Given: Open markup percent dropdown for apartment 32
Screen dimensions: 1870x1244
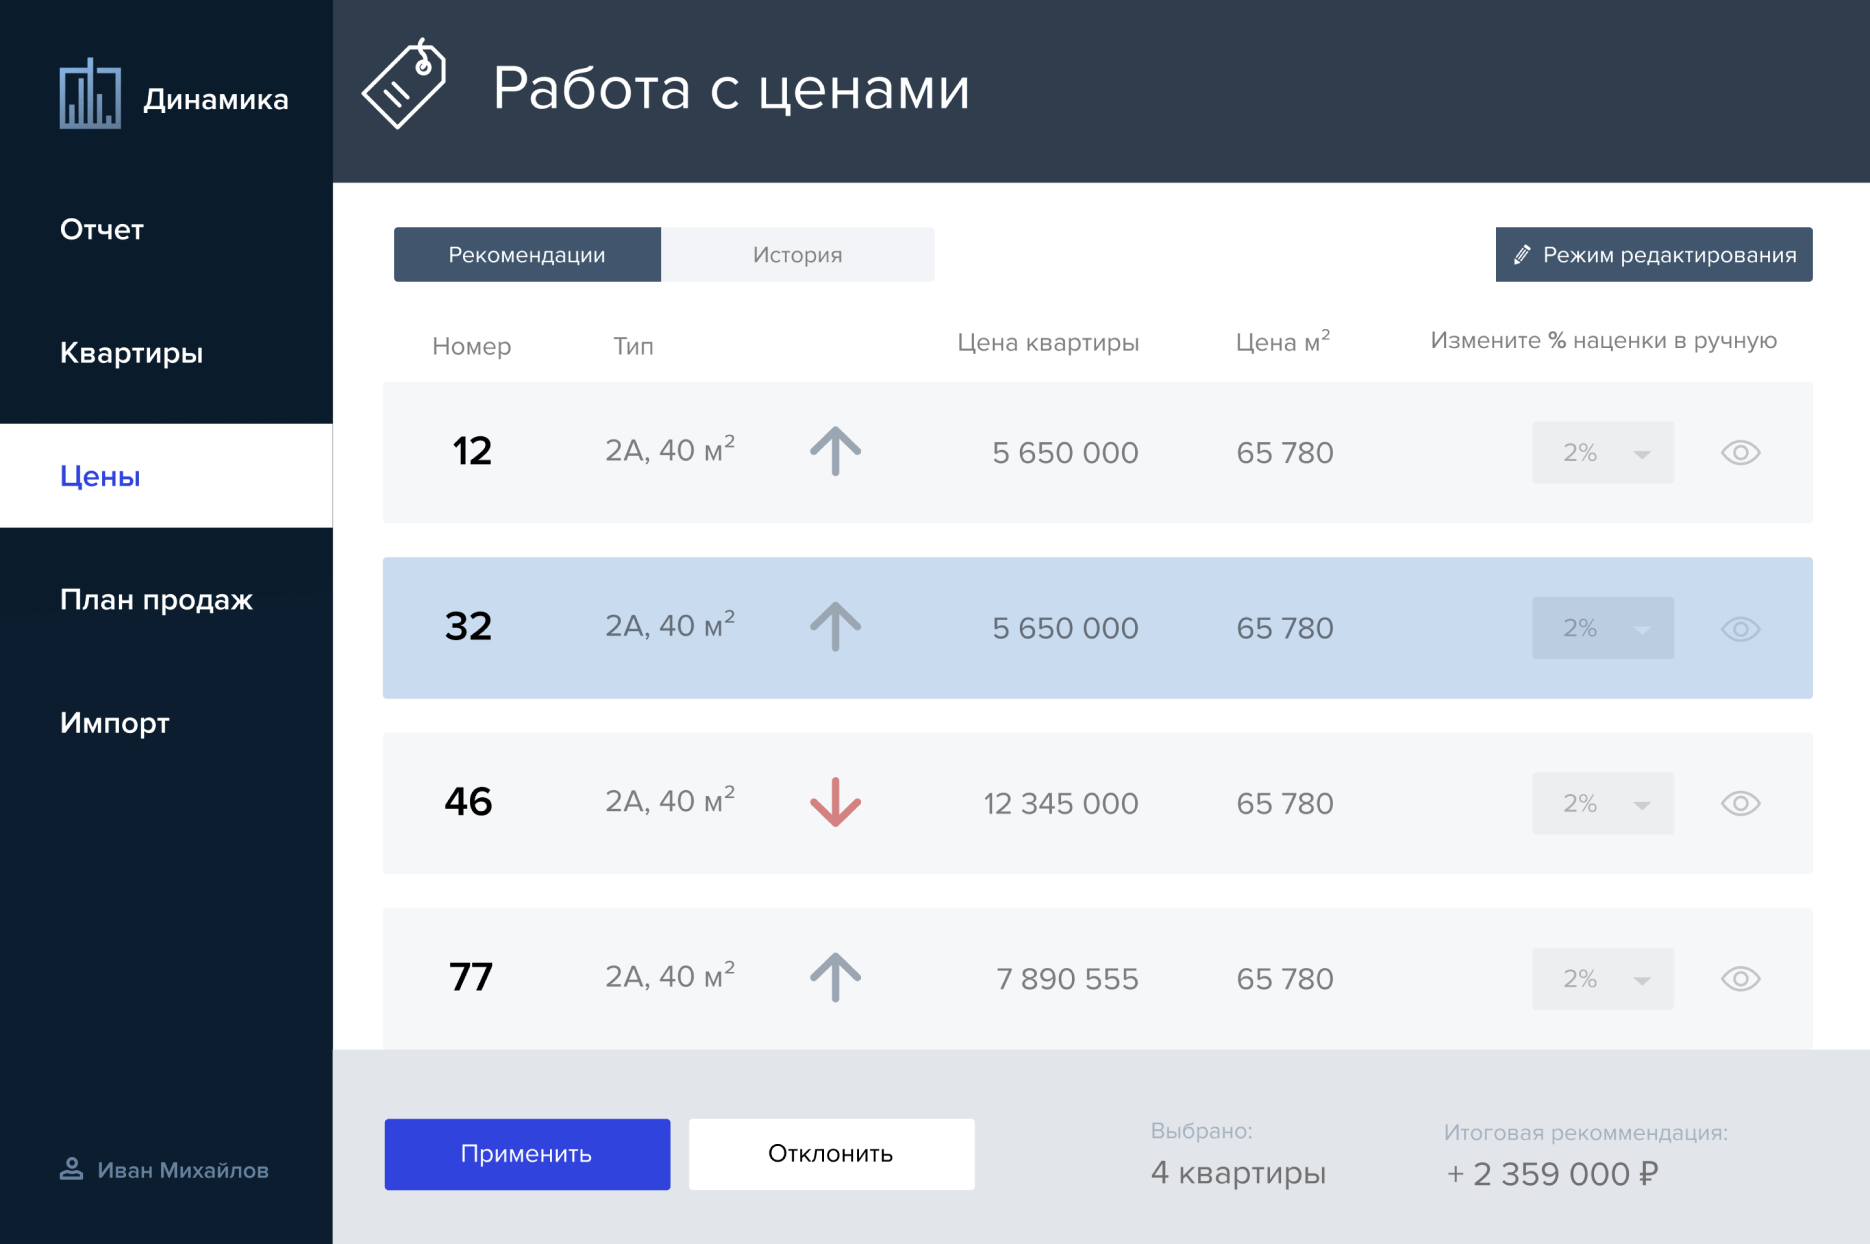Looking at the screenshot, I should coord(1602,628).
